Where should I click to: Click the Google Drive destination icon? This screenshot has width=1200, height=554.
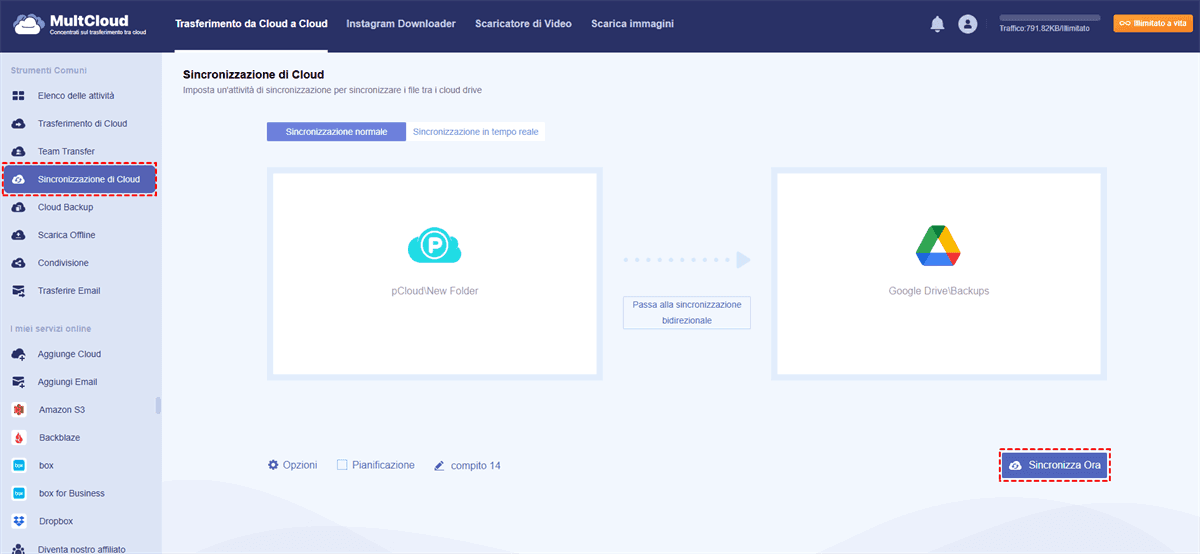(938, 247)
